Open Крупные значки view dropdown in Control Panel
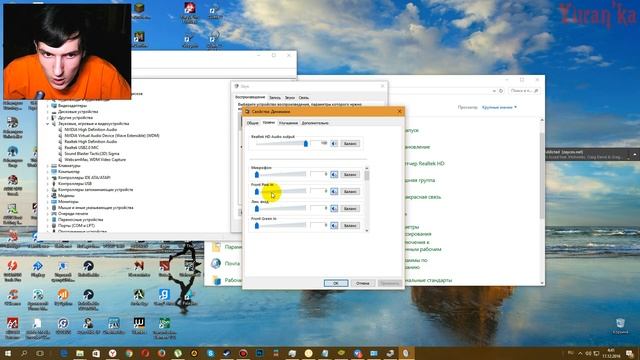This screenshot has width=640, height=360. (x=499, y=107)
